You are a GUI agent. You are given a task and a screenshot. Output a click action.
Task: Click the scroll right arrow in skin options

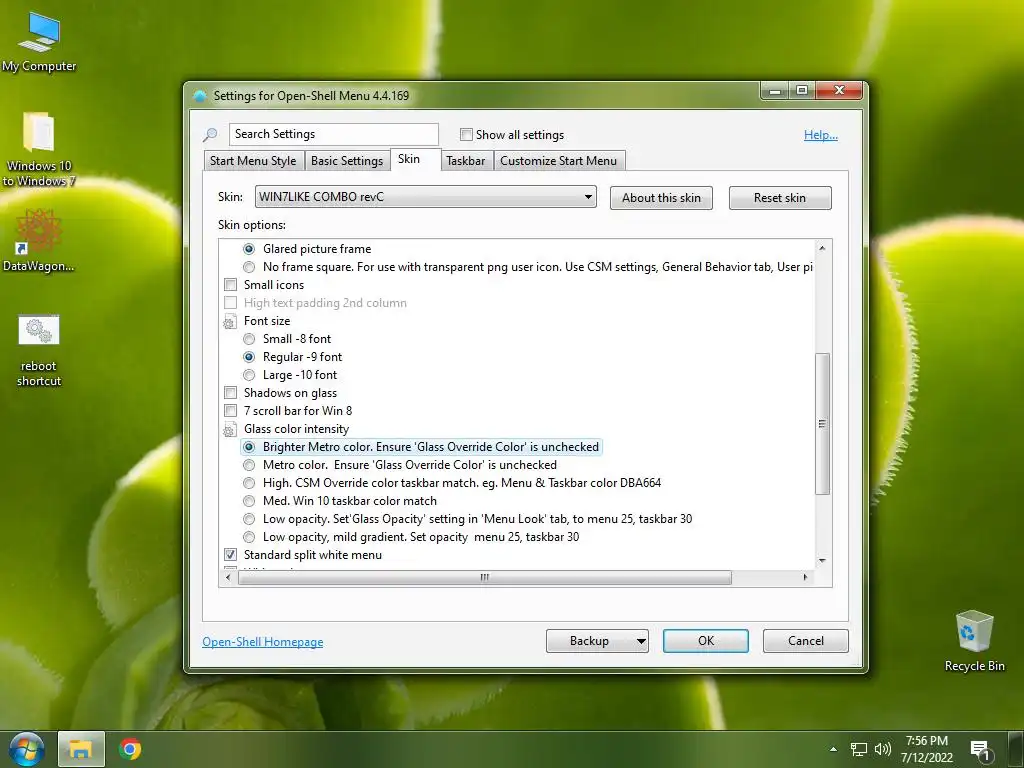[x=805, y=577]
